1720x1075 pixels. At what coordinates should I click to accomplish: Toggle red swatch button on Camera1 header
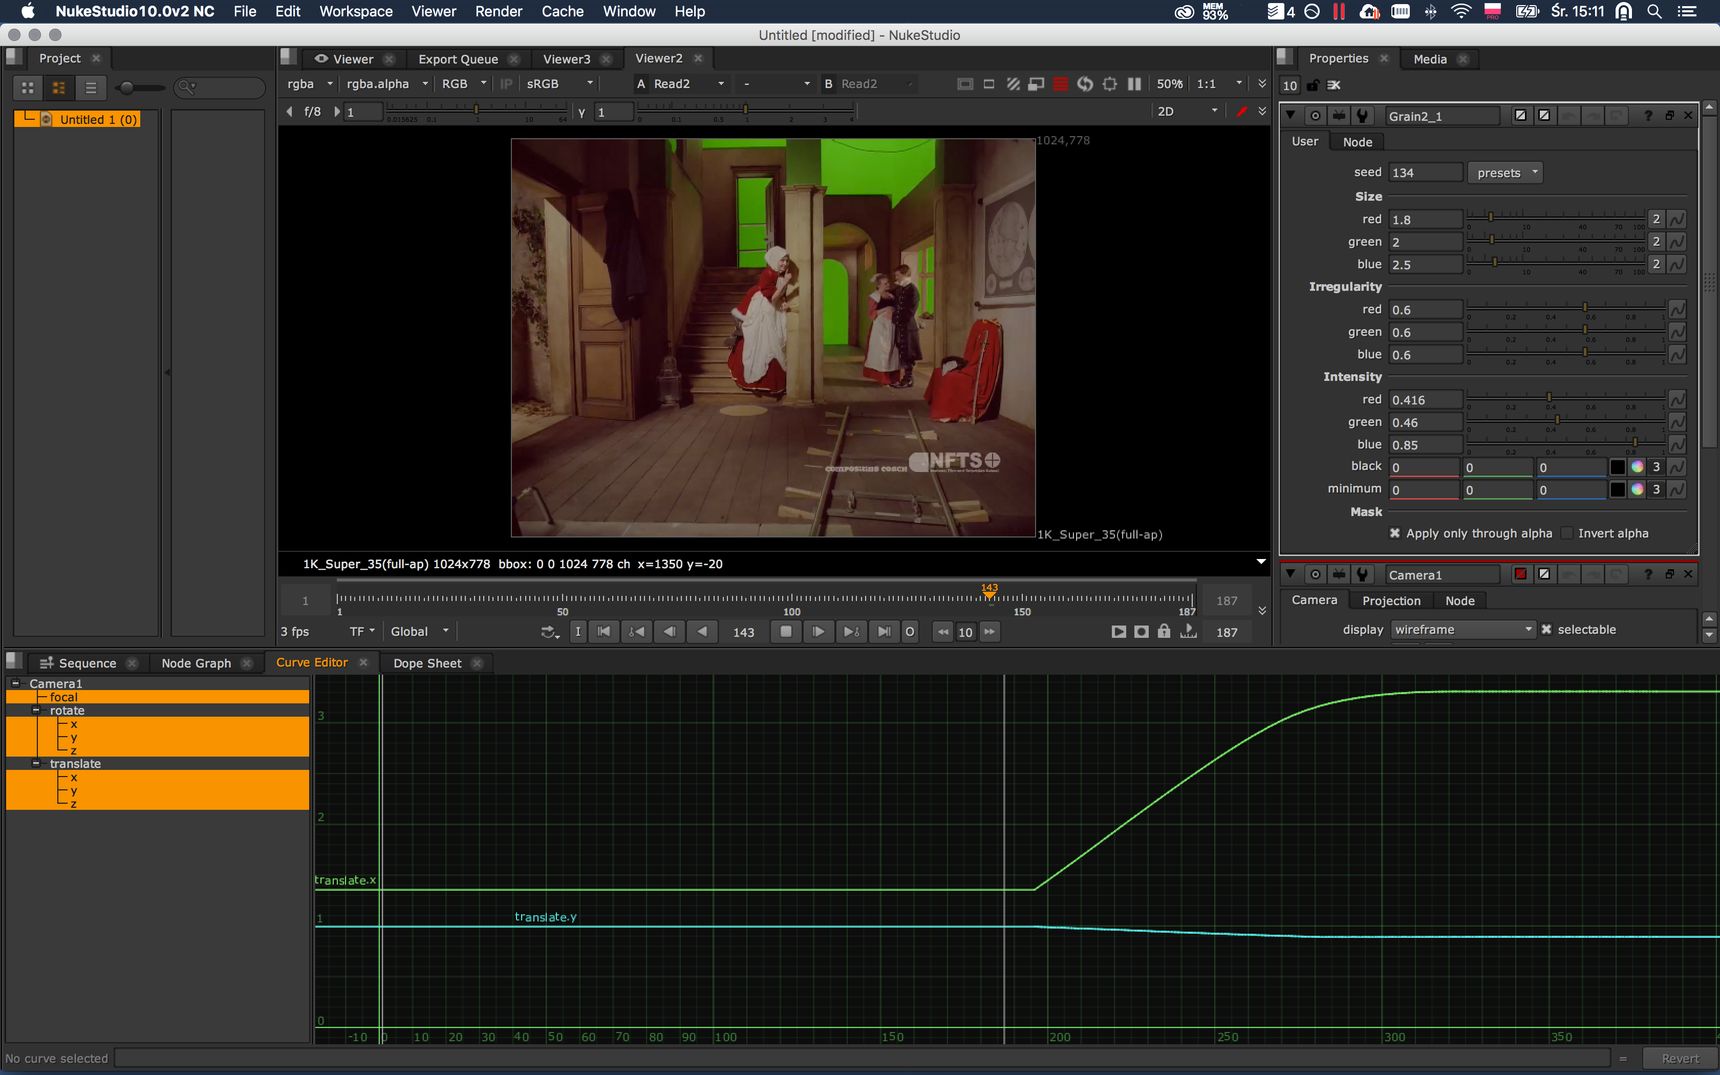1520,575
